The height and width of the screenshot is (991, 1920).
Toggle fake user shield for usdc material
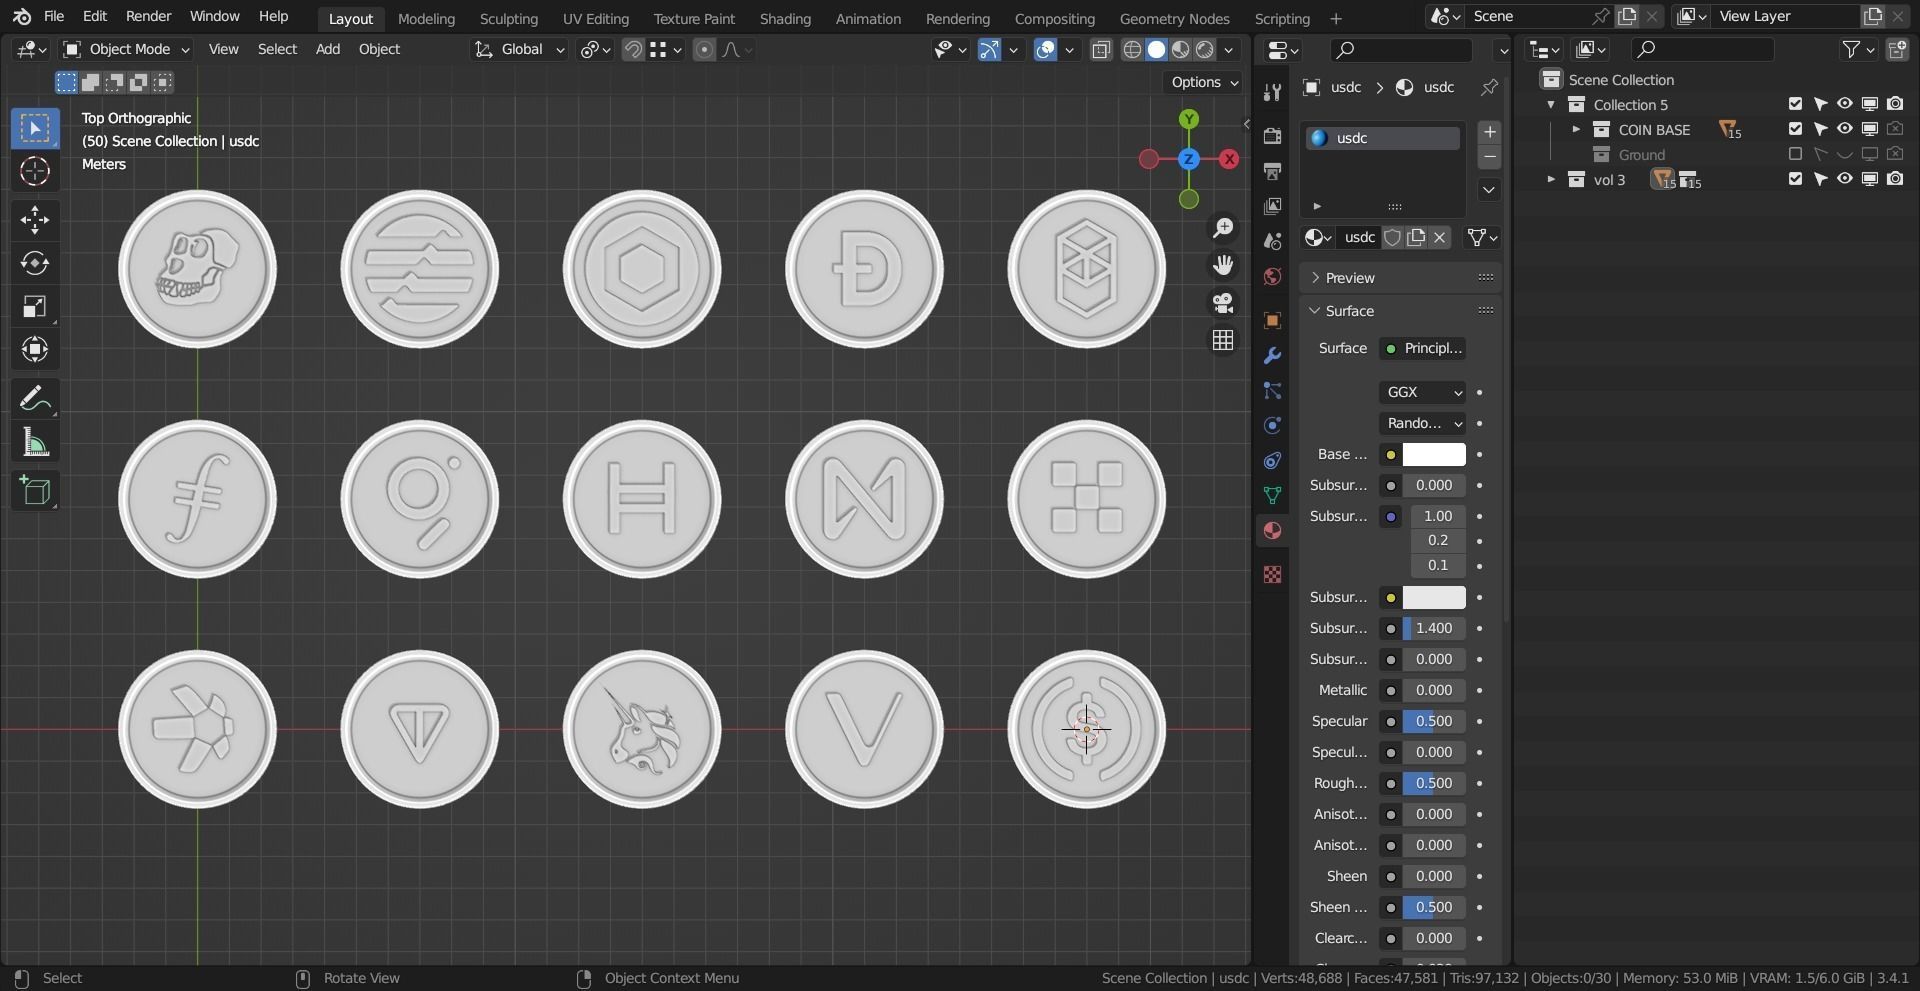[x=1392, y=237]
